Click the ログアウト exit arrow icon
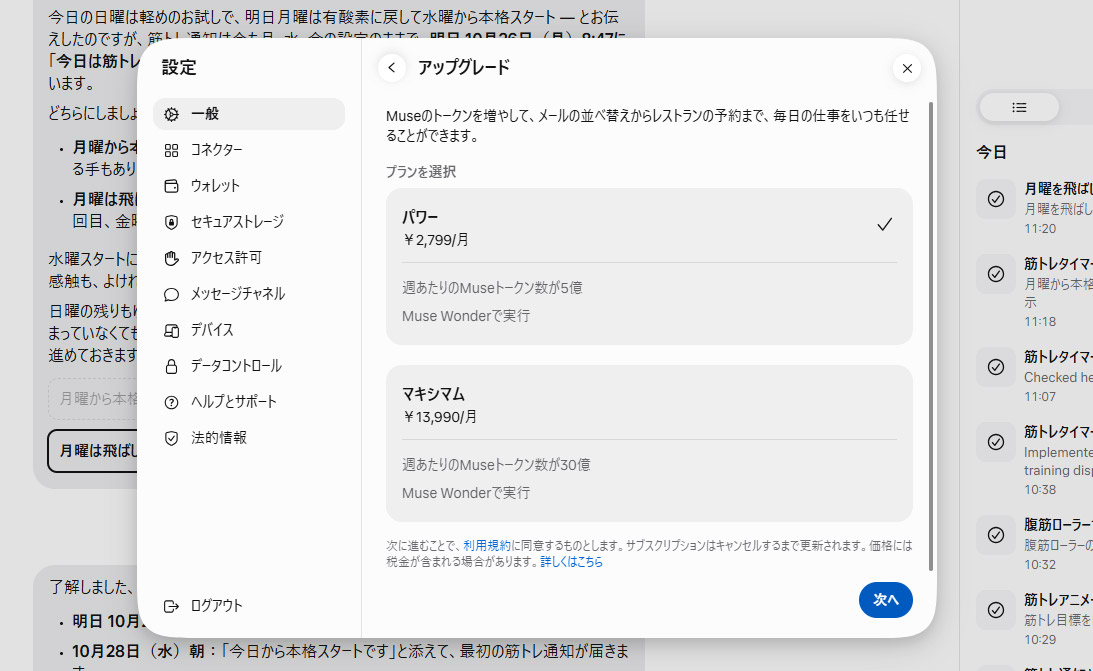Screen dimensions: 1093x671 pyautogui.click(x=171, y=606)
